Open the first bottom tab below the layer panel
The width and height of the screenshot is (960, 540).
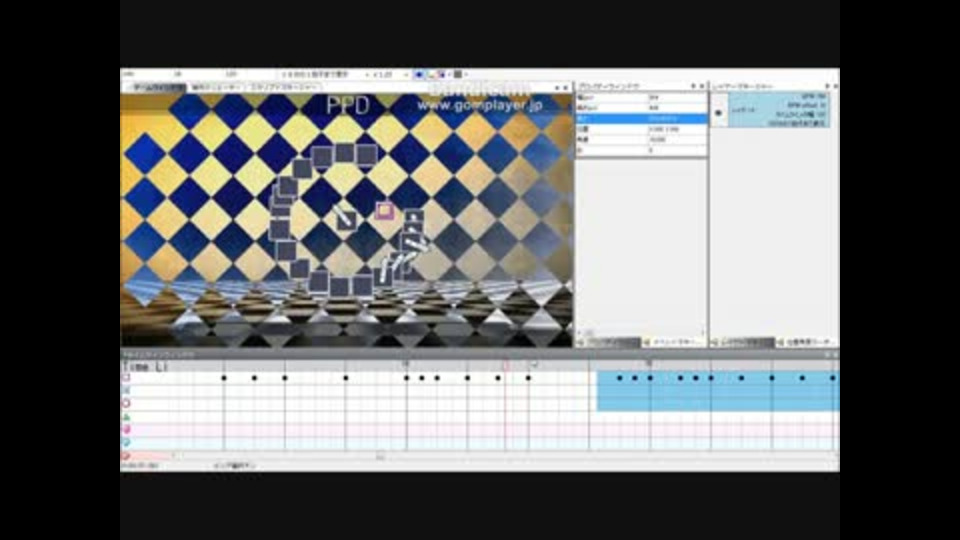(x=744, y=342)
